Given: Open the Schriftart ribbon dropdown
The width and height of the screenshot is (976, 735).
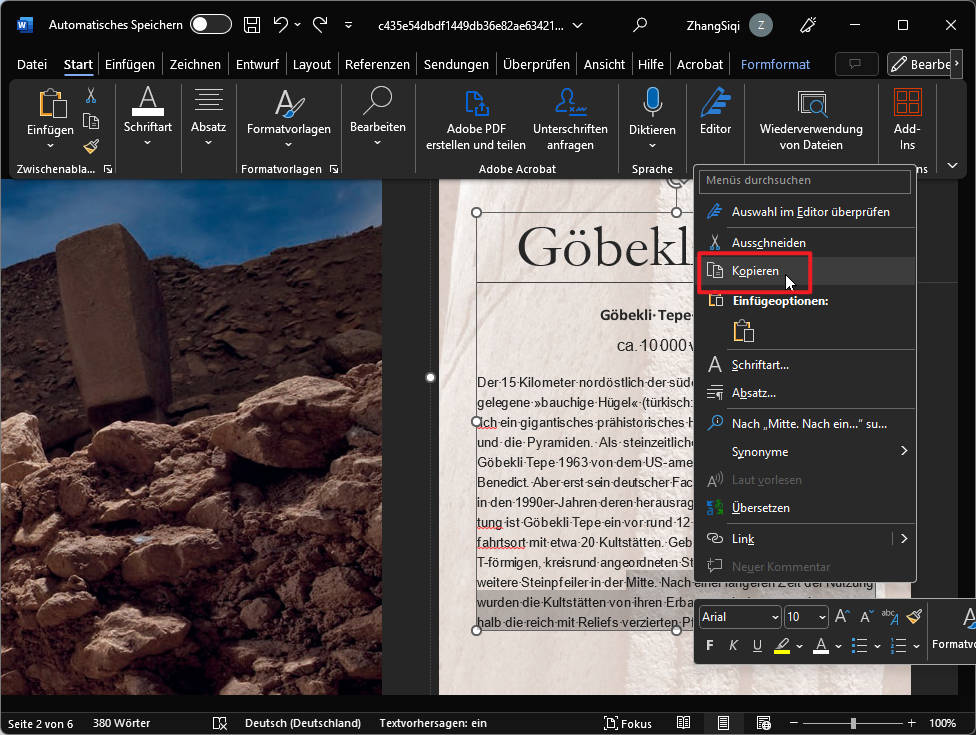Looking at the screenshot, I should (x=148, y=117).
